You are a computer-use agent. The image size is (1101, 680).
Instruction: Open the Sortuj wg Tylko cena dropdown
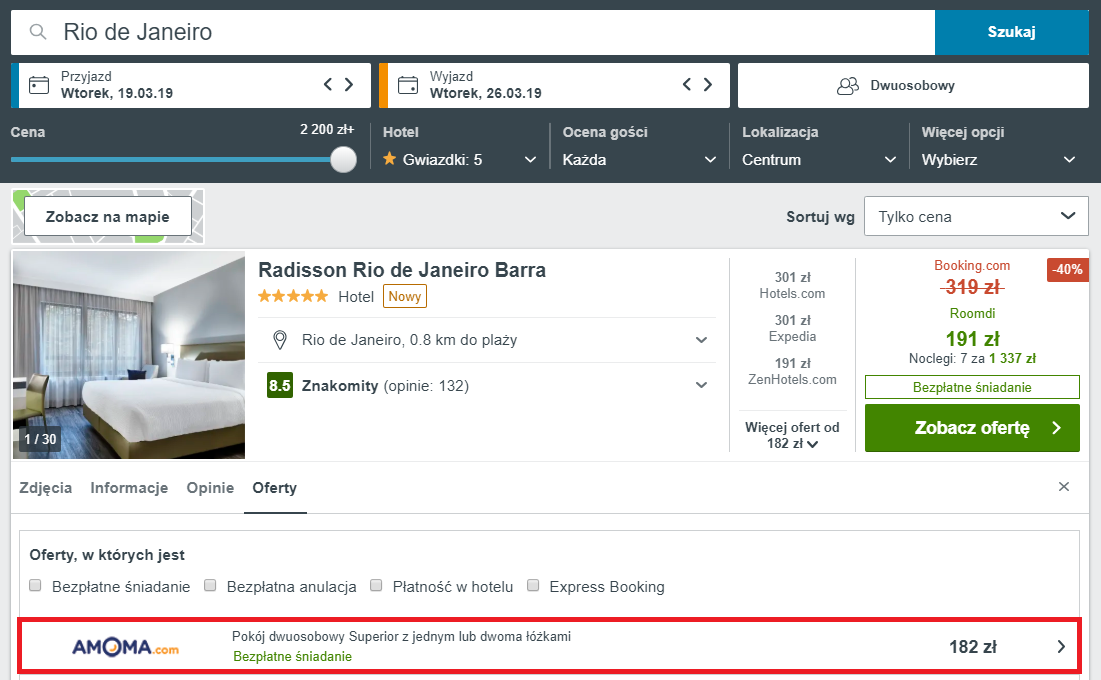tap(976, 216)
